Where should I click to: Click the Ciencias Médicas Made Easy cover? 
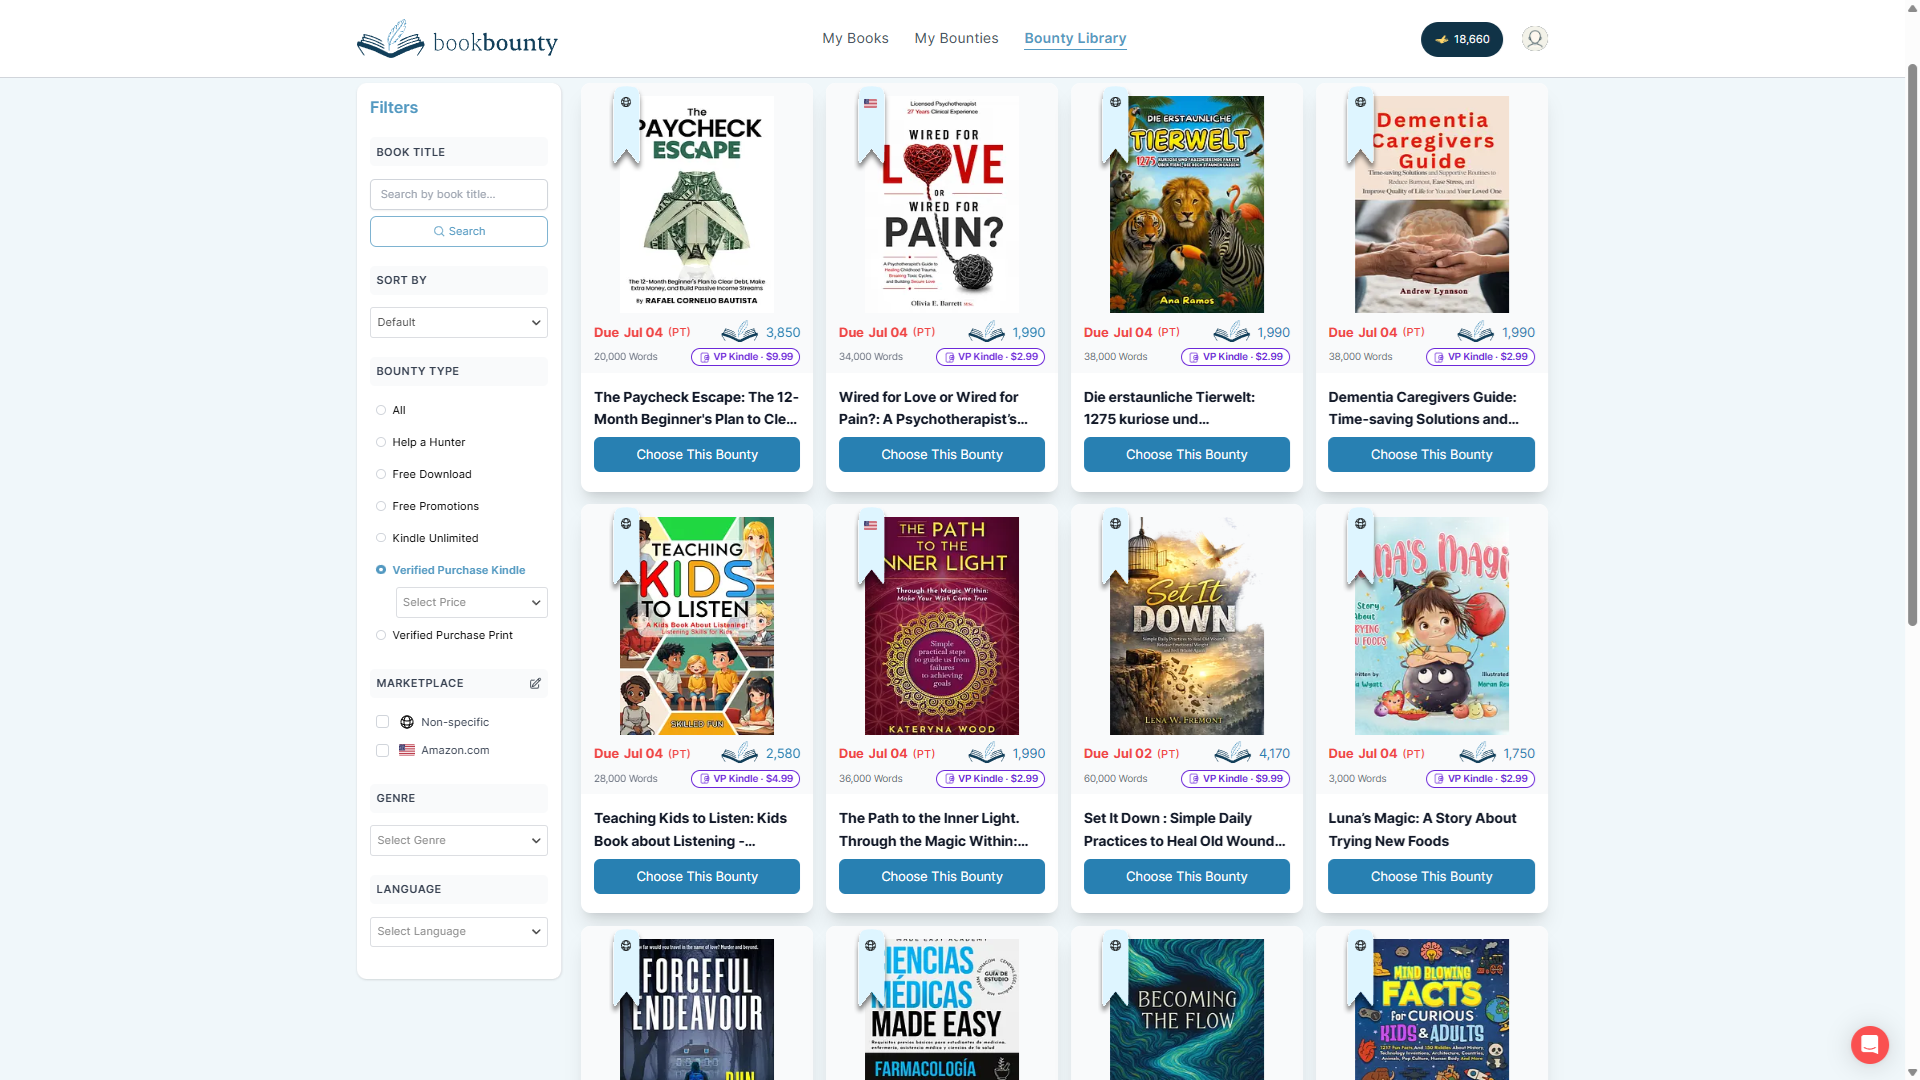pyautogui.click(x=942, y=1009)
